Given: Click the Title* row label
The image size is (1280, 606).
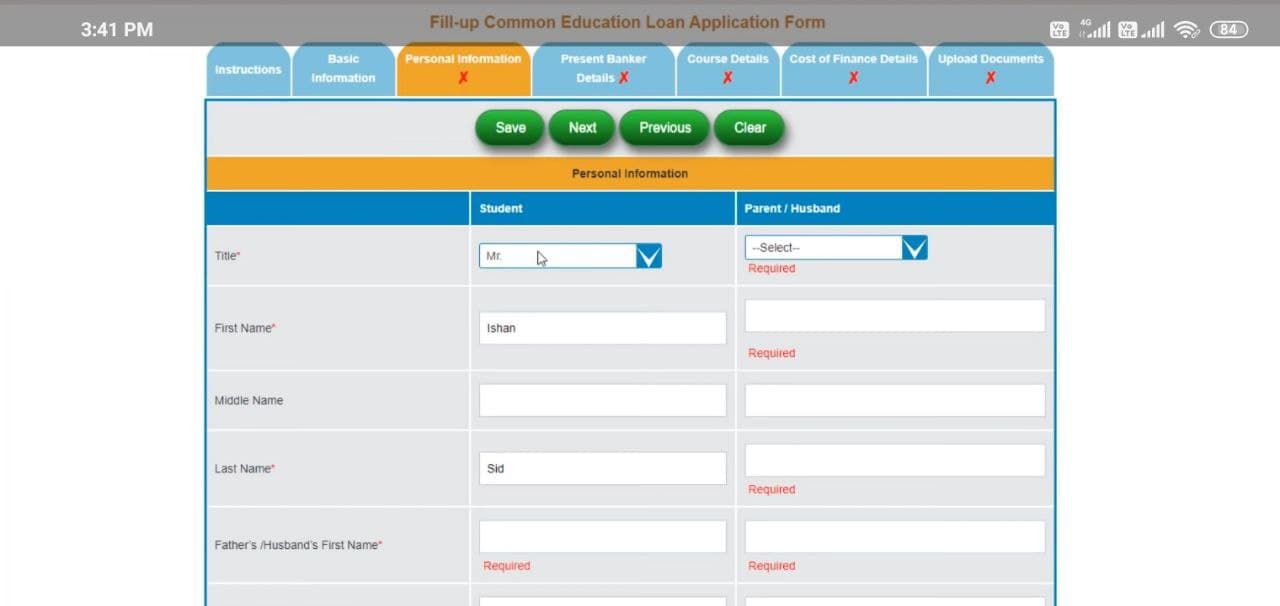Looking at the screenshot, I should (x=227, y=256).
